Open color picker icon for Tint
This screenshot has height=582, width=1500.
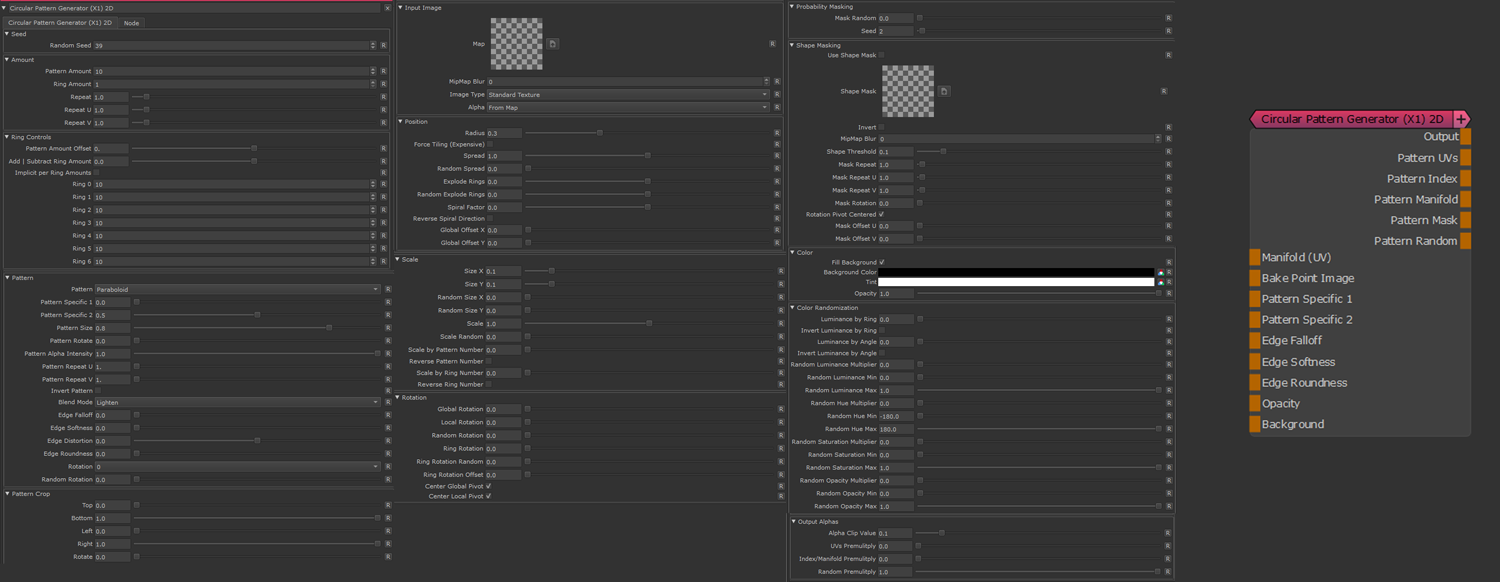pyautogui.click(x=1160, y=282)
